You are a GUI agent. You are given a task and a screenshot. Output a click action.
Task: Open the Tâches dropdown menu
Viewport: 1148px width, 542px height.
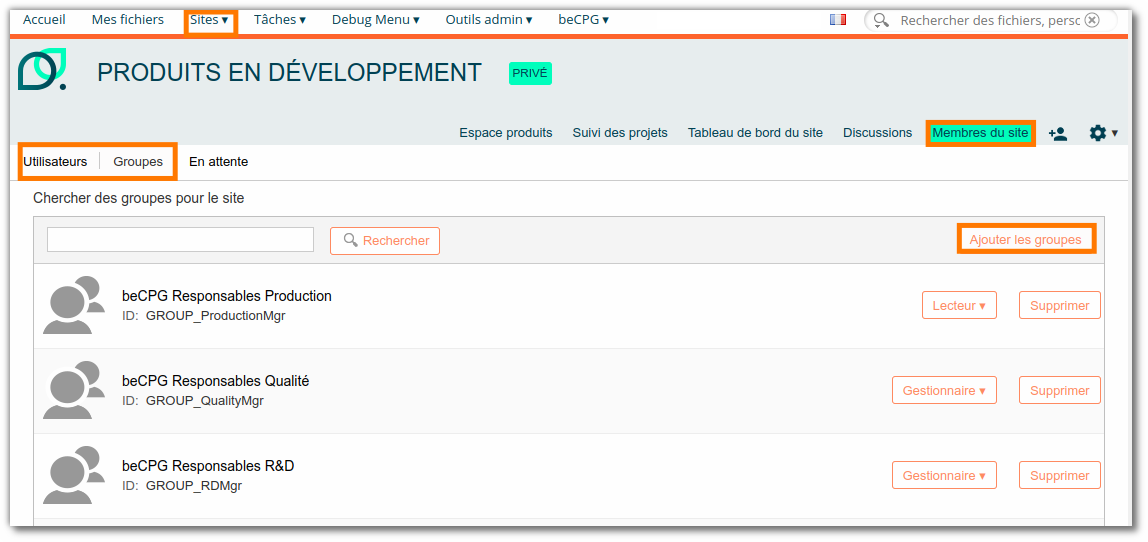tap(280, 20)
